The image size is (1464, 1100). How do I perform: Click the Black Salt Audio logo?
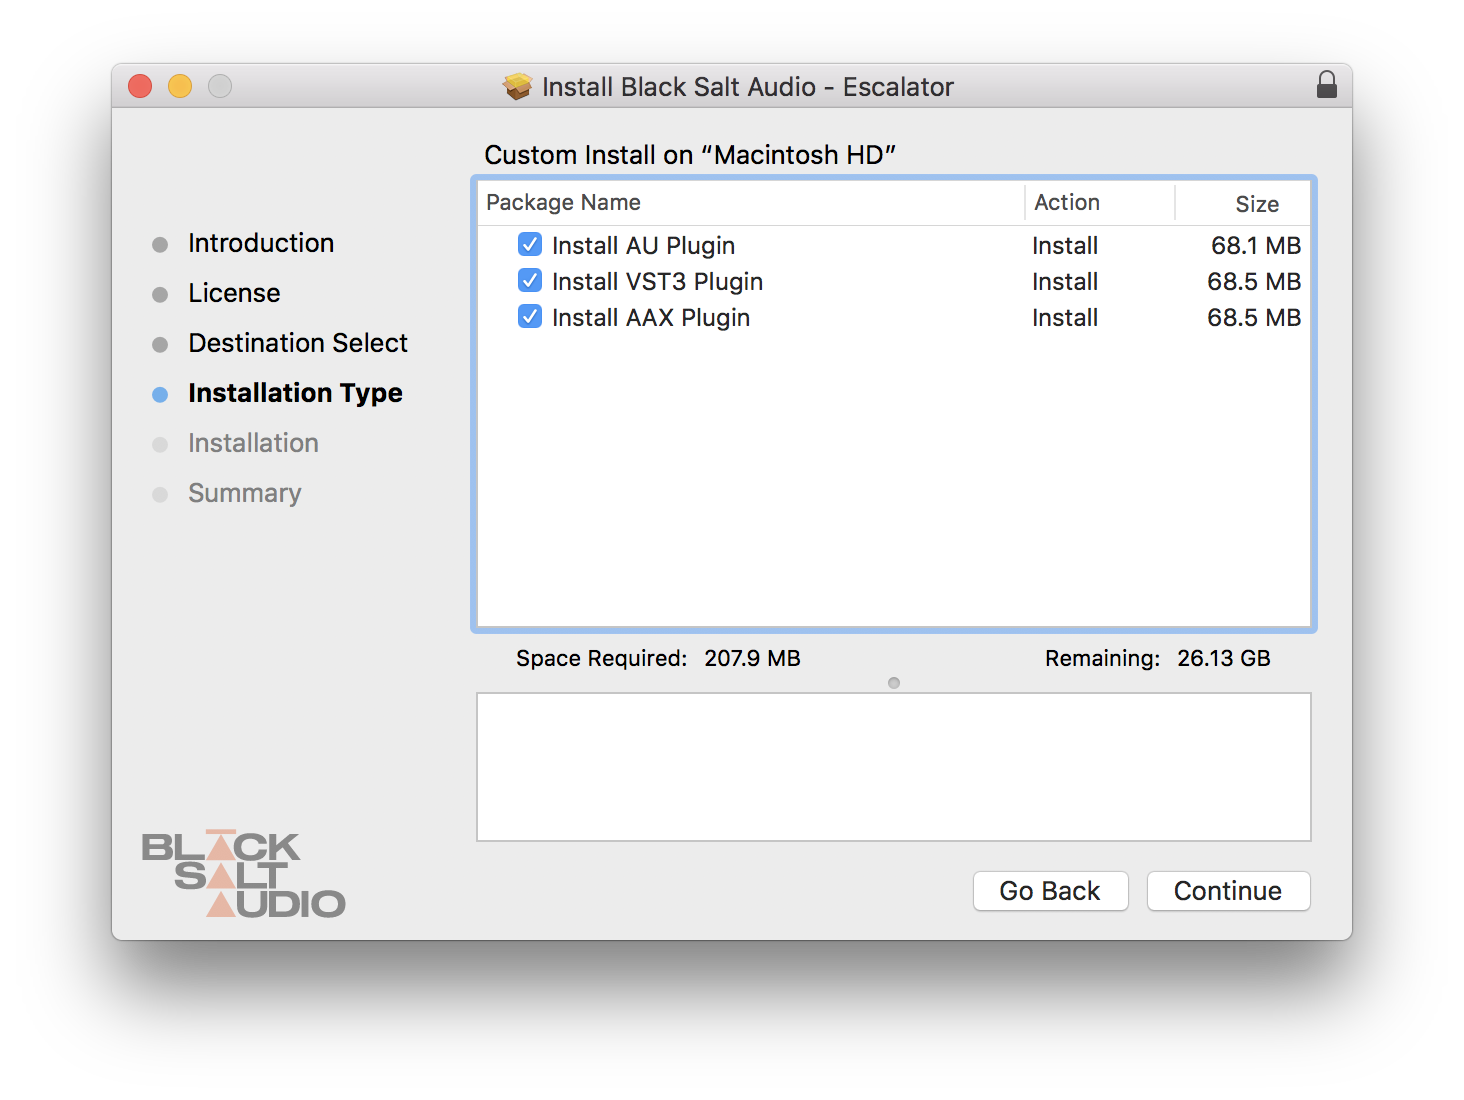[x=243, y=874]
